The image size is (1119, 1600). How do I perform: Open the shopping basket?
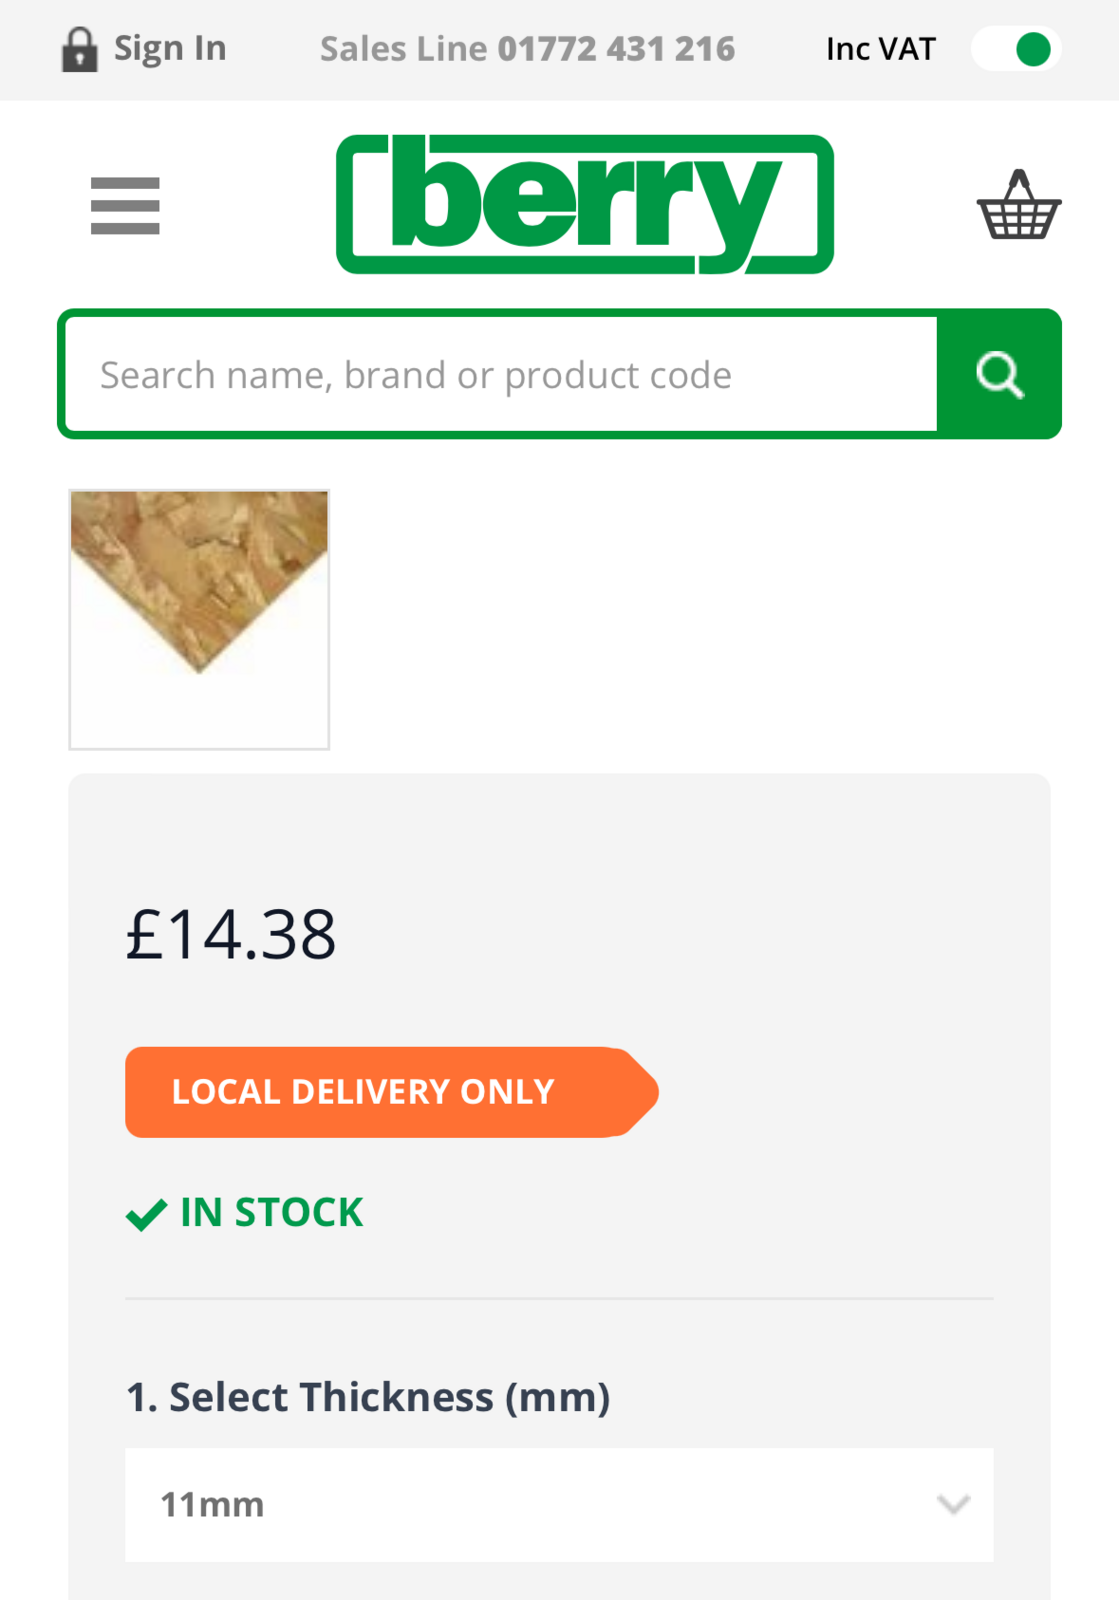pos(1018,206)
